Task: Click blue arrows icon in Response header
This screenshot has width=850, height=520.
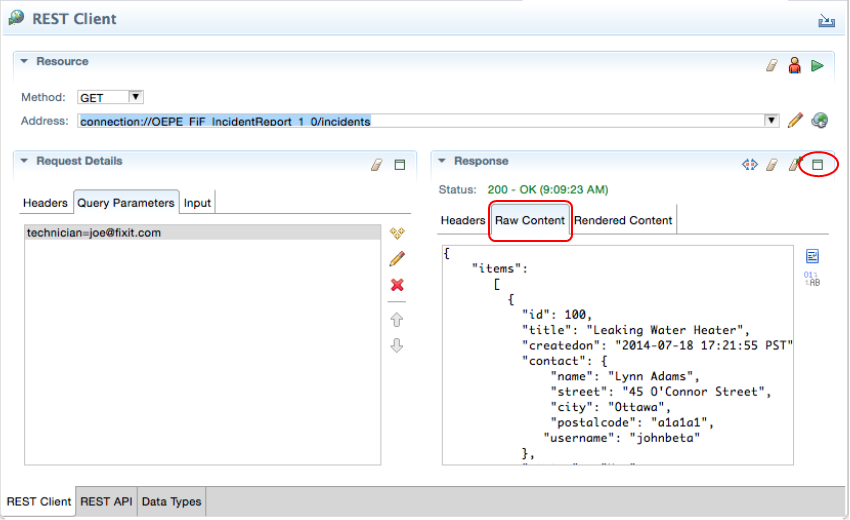Action: (750, 164)
